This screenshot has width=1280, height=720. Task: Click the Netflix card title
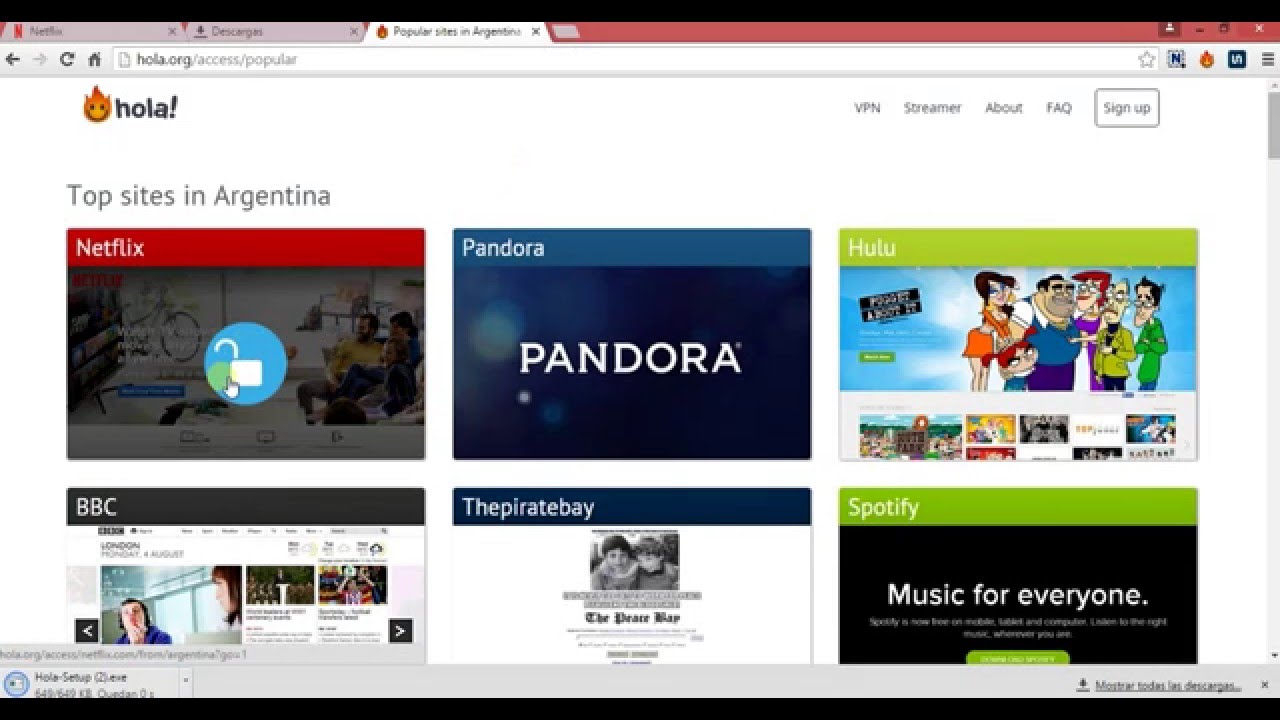[x=110, y=248]
